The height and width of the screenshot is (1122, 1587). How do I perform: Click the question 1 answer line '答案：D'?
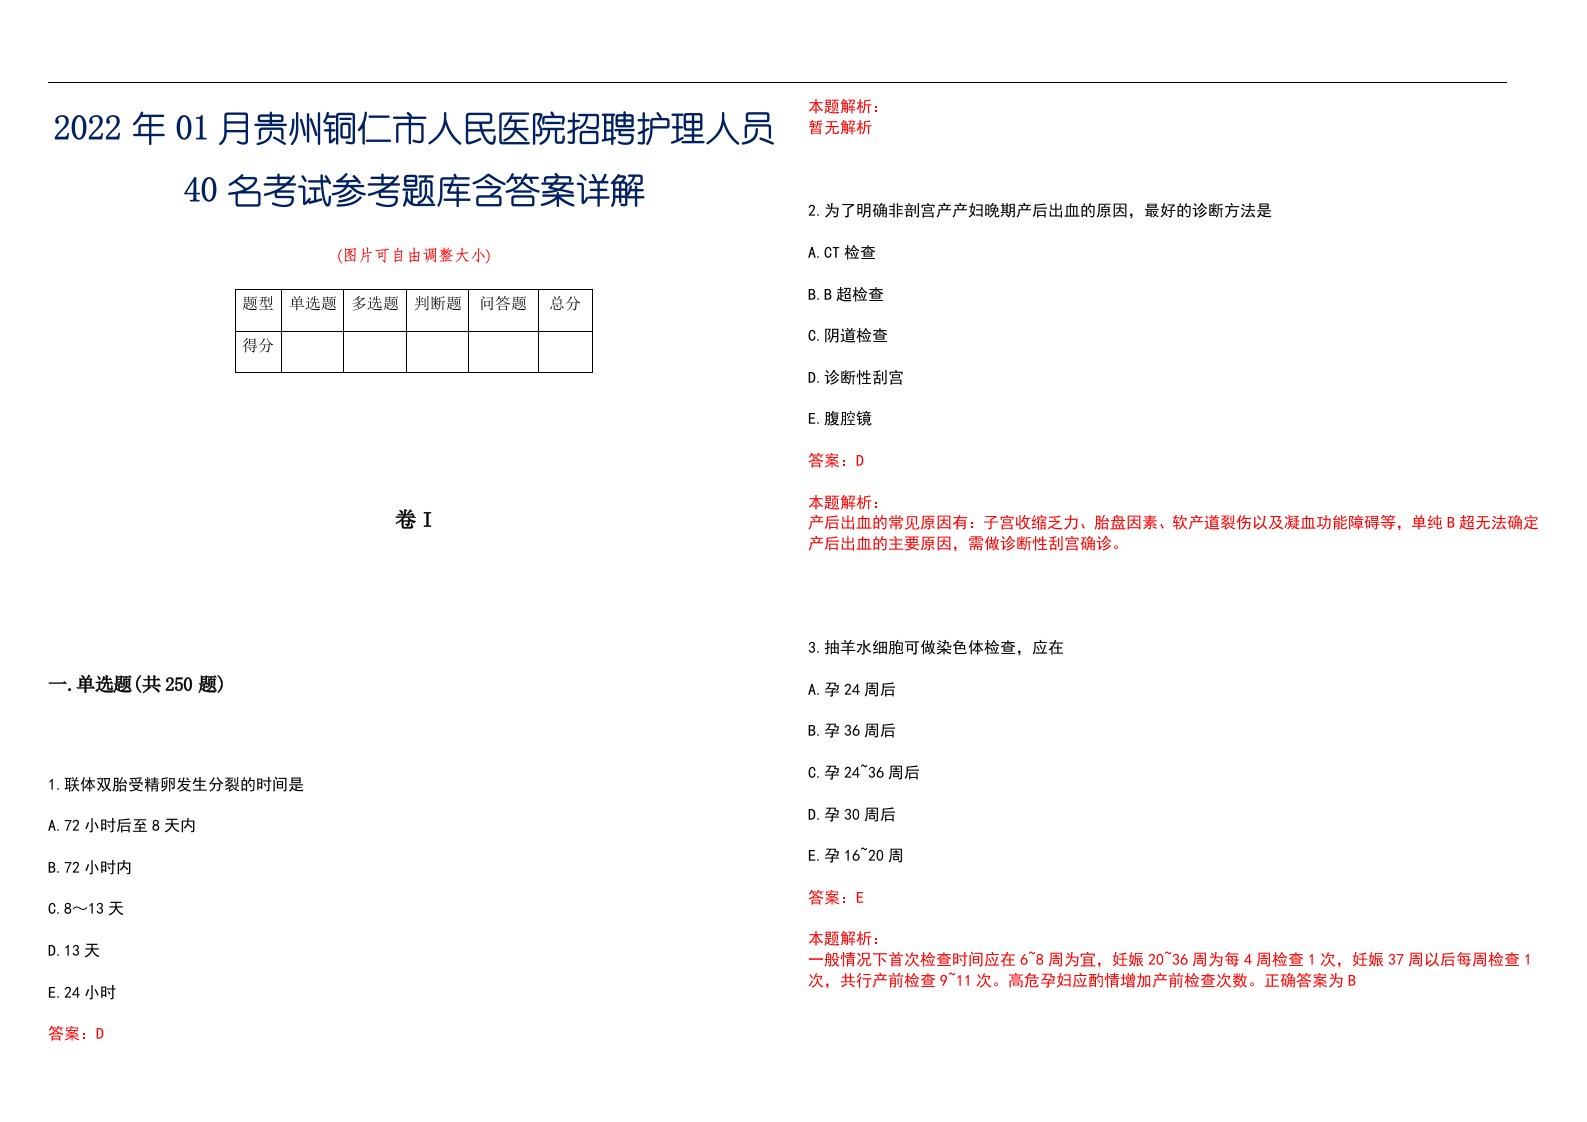(x=76, y=1034)
